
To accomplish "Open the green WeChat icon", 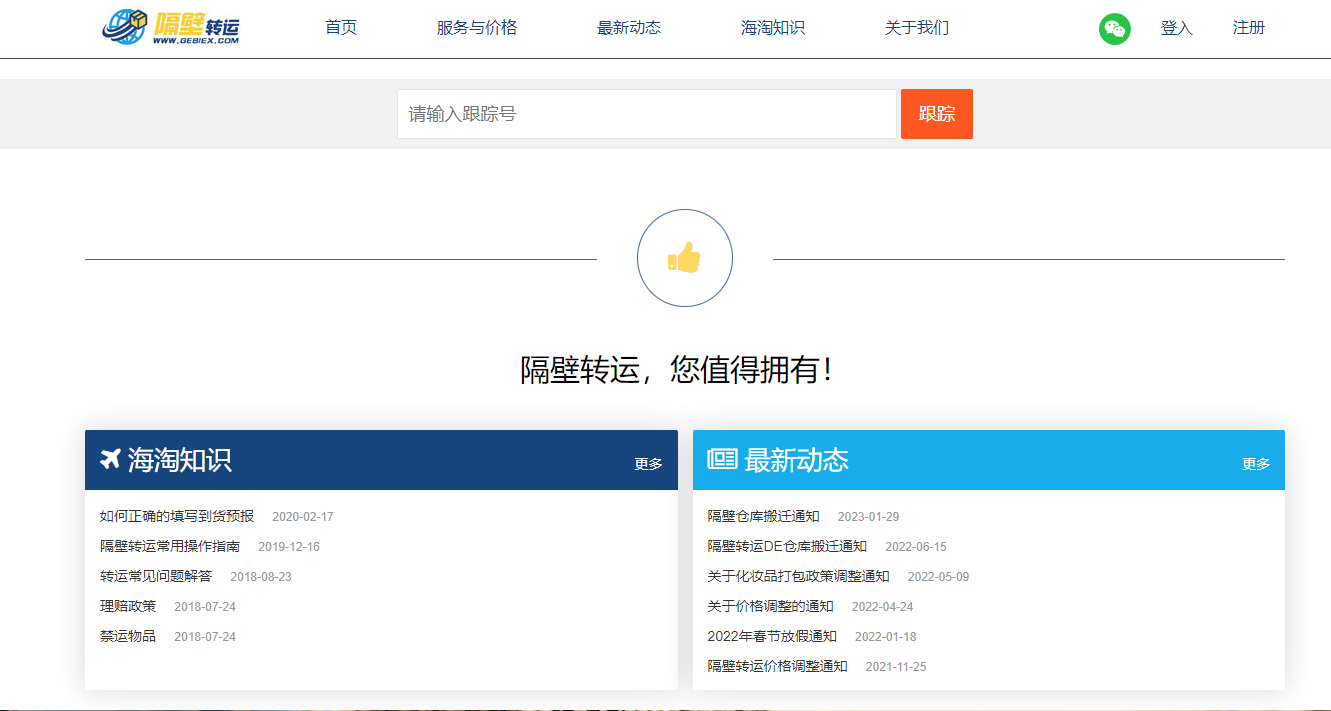I will (x=1114, y=29).
